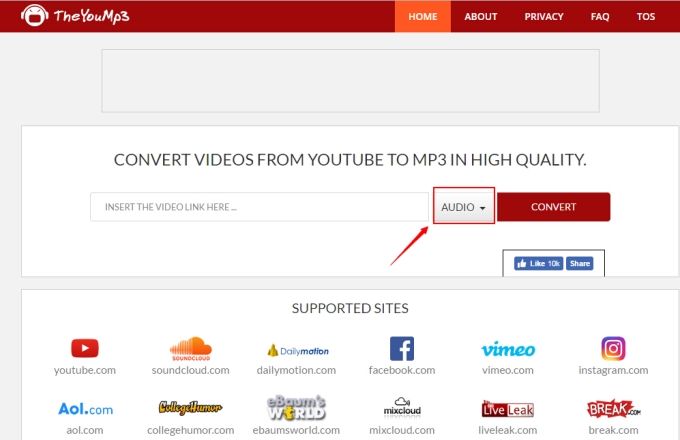Open the HOME navigation tab
Viewport: 680px width, 440px height.
422,16
